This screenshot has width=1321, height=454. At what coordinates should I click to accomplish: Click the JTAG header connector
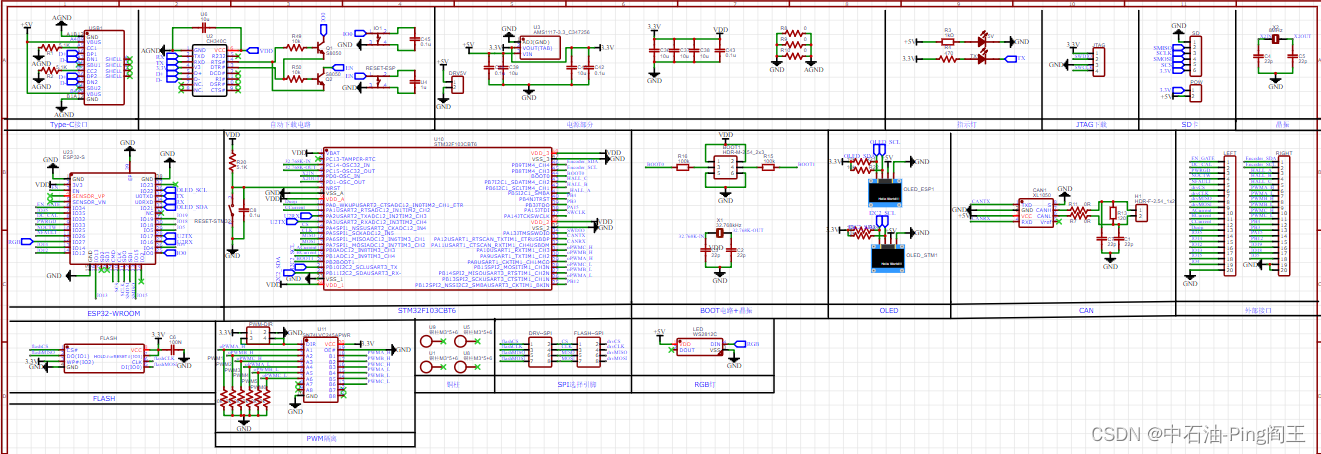[x=1098, y=62]
